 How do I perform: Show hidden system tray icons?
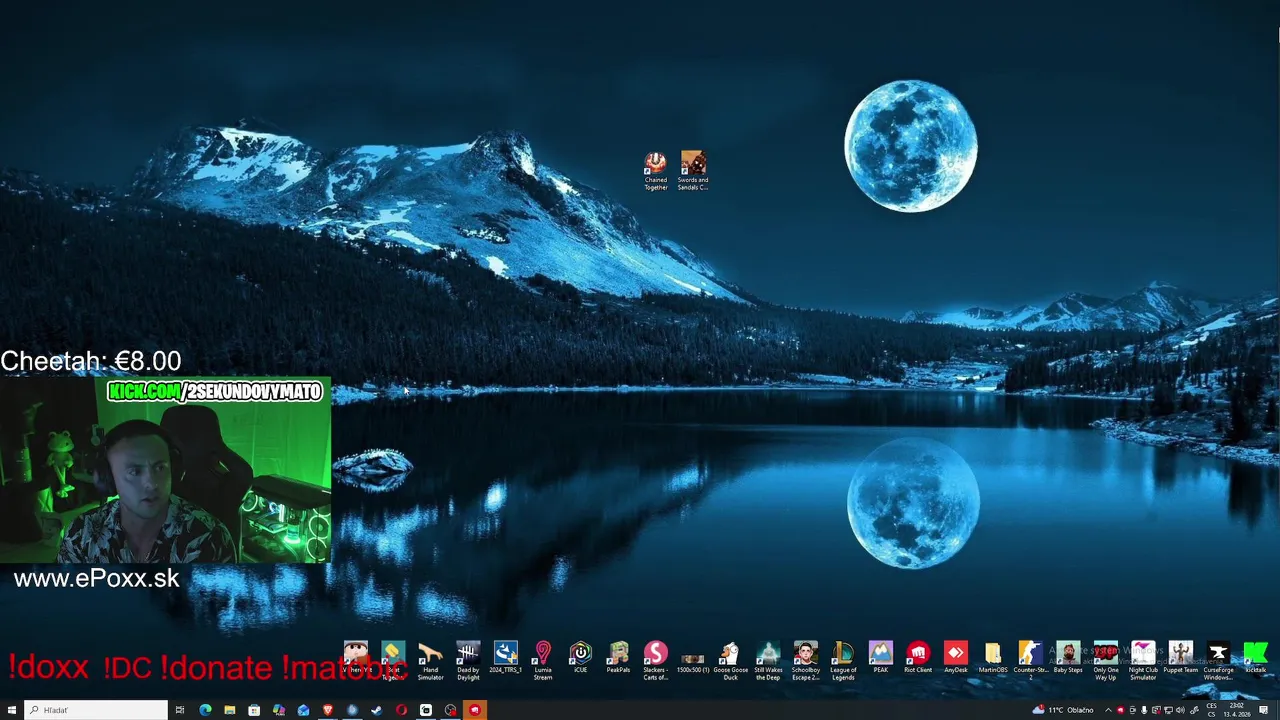(x=1108, y=710)
